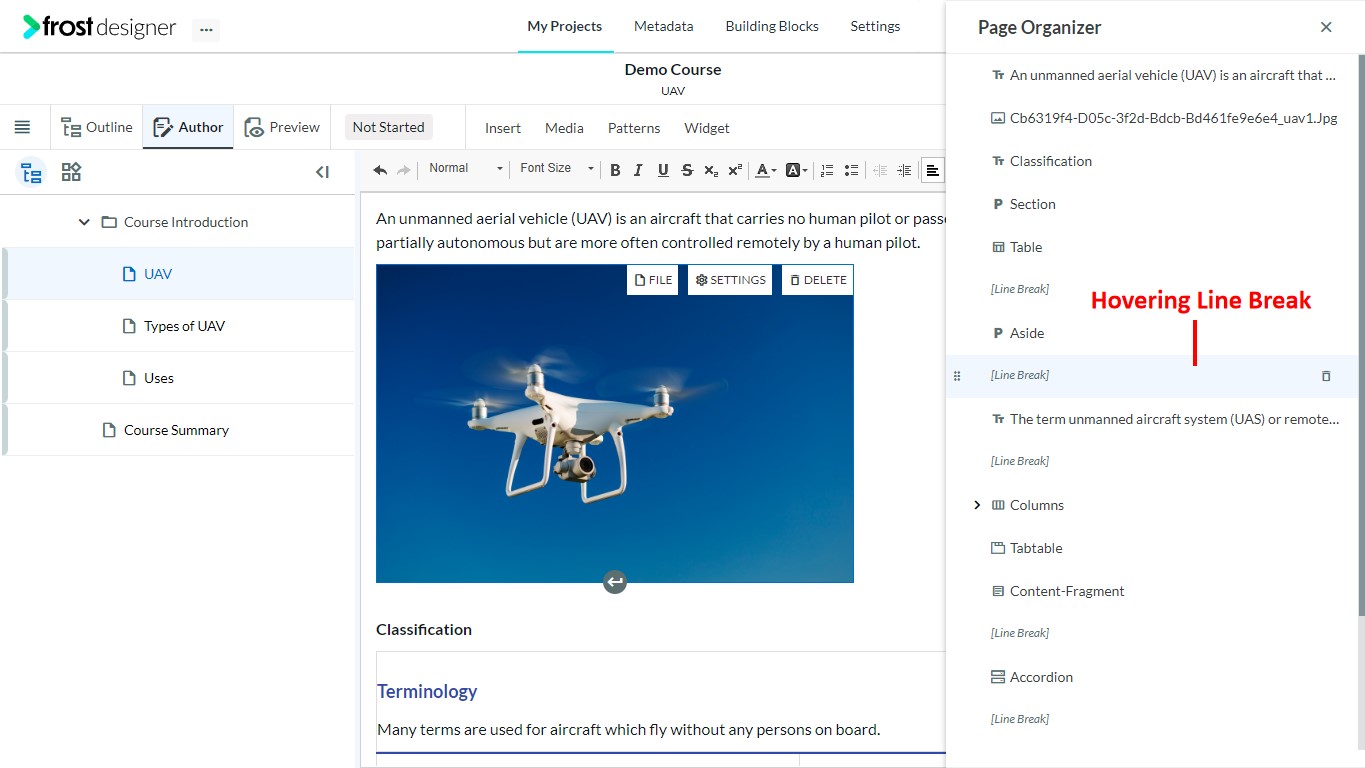
Task: Open the Font Size dropdown
Action: [x=557, y=168]
